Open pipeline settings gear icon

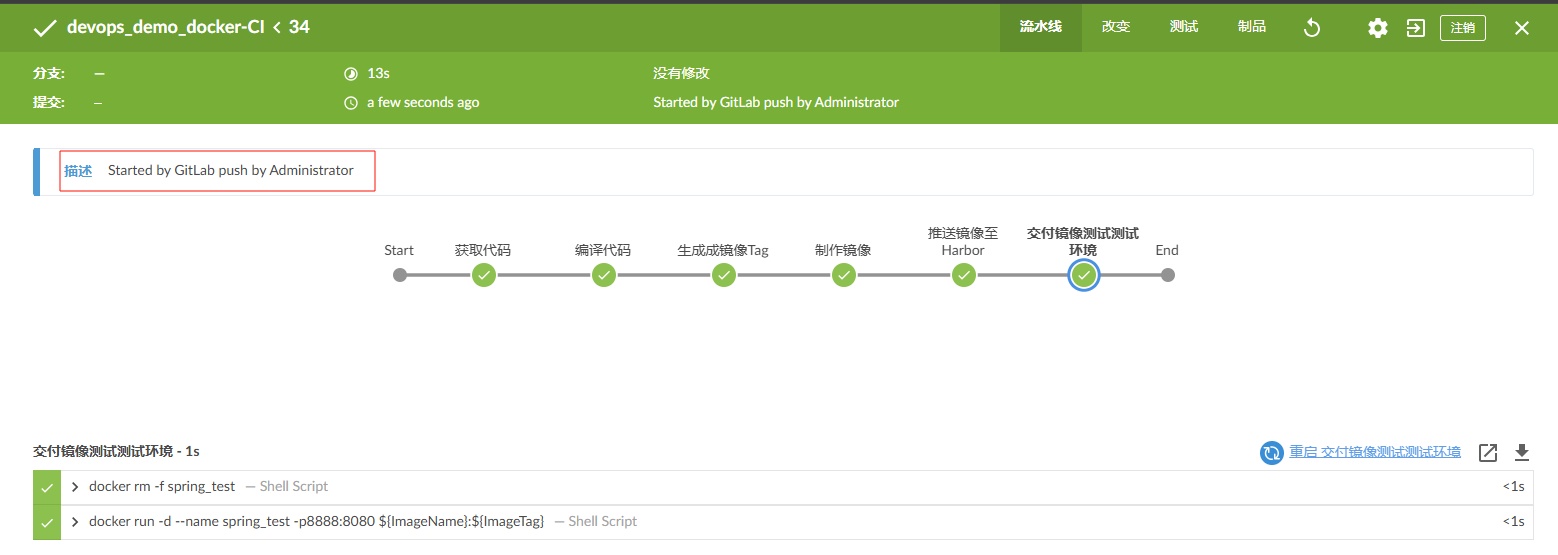[x=1377, y=28]
